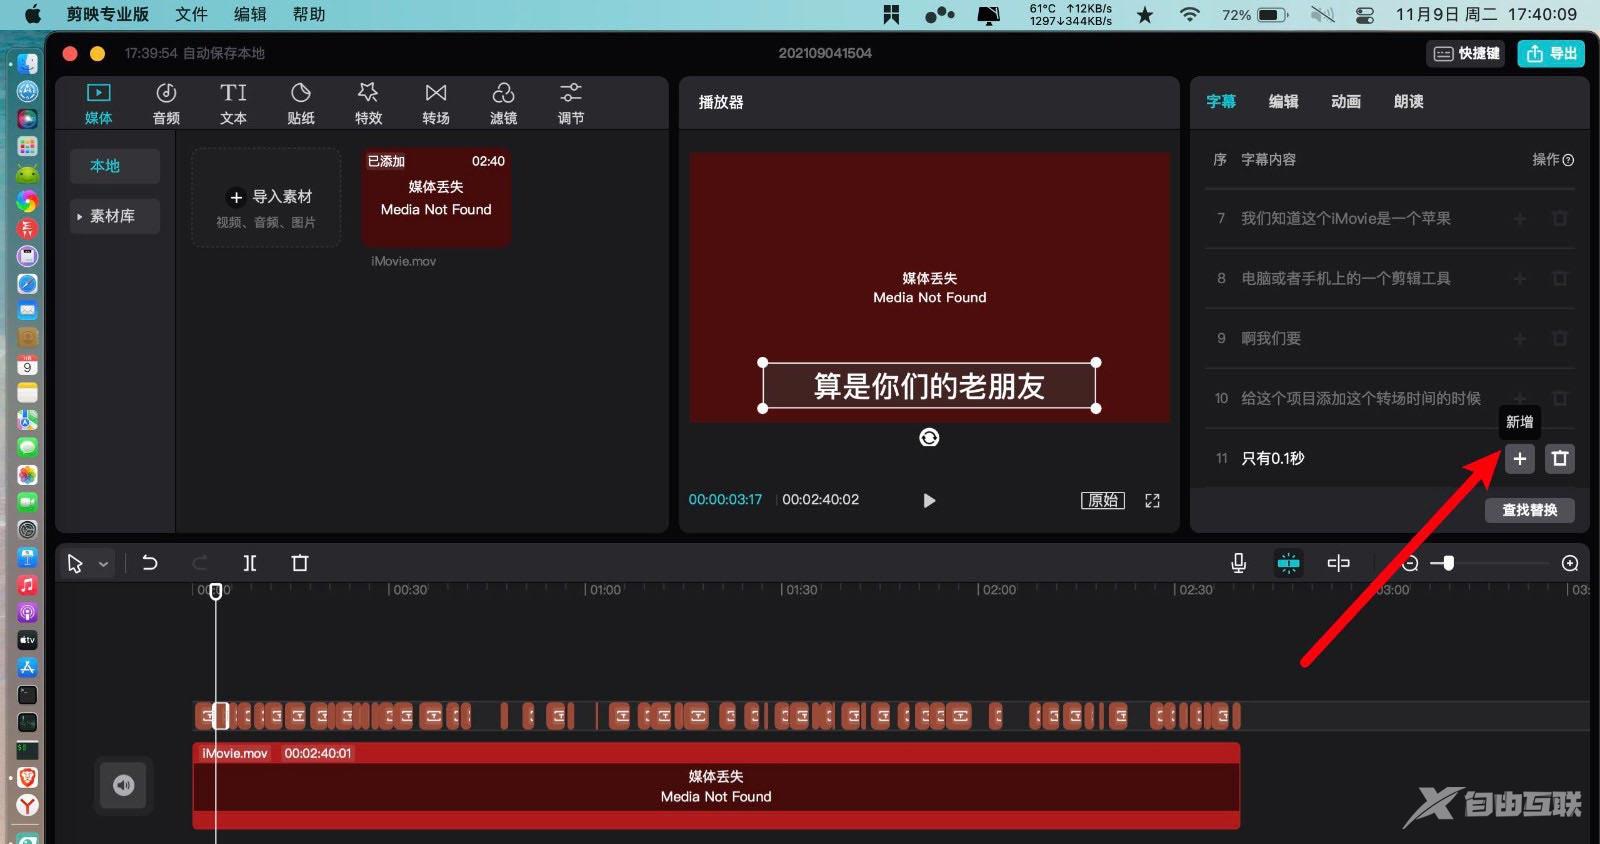Click the 导出 export button
The image size is (1600, 844).
[x=1551, y=53]
